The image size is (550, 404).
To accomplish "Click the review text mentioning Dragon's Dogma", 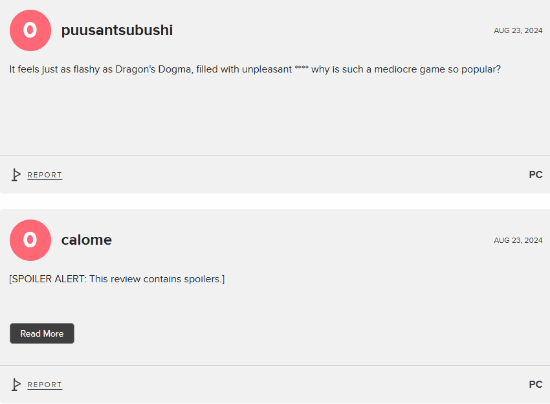I will pyautogui.click(x=255, y=69).
